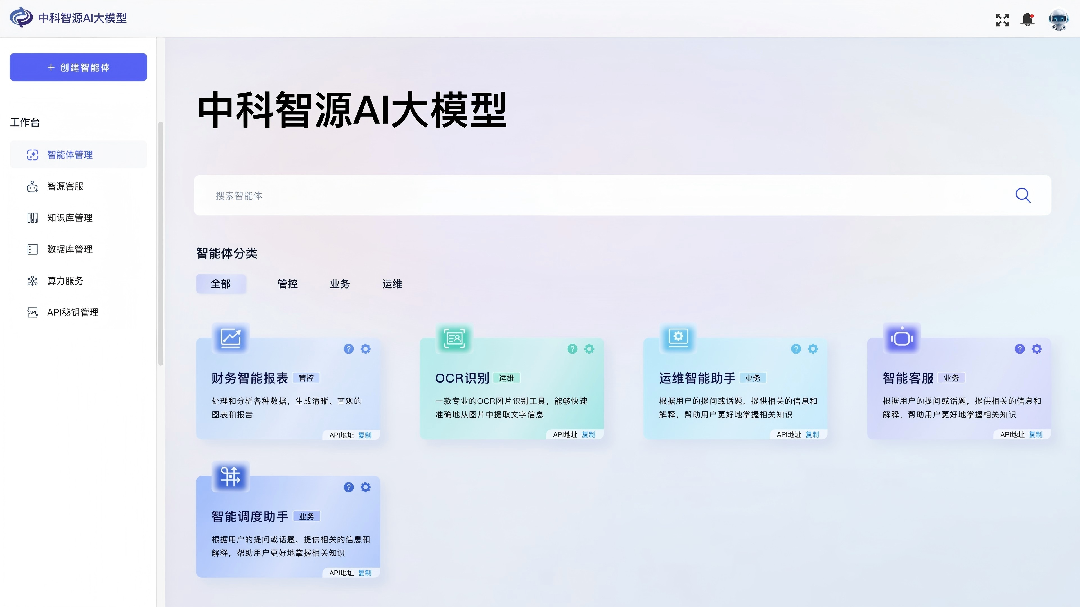1080x607 pixels.
Task: Click help question icon on OCR识别 card
Action: (573, 349)
